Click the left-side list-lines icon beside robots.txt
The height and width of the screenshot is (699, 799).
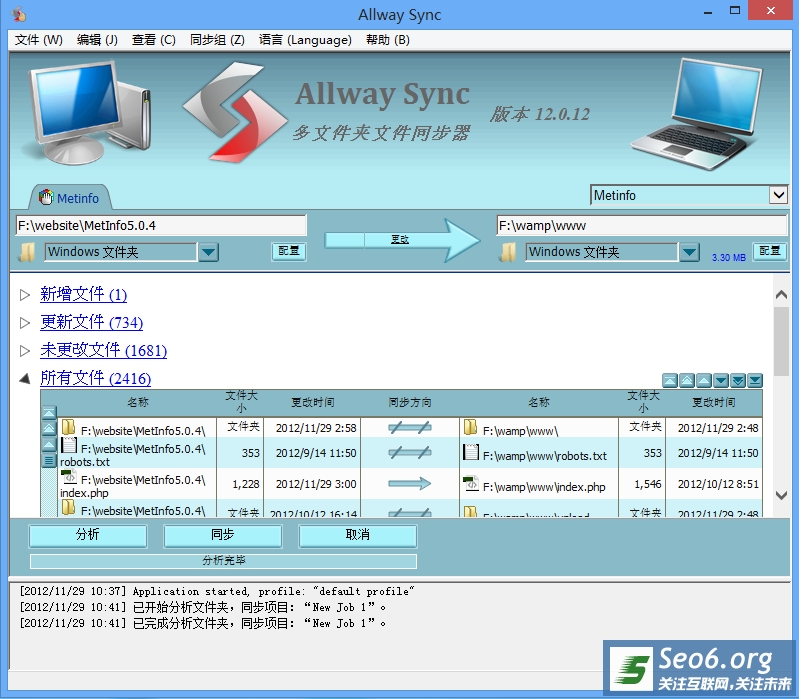pyautogui.click(x=49, y=461)
